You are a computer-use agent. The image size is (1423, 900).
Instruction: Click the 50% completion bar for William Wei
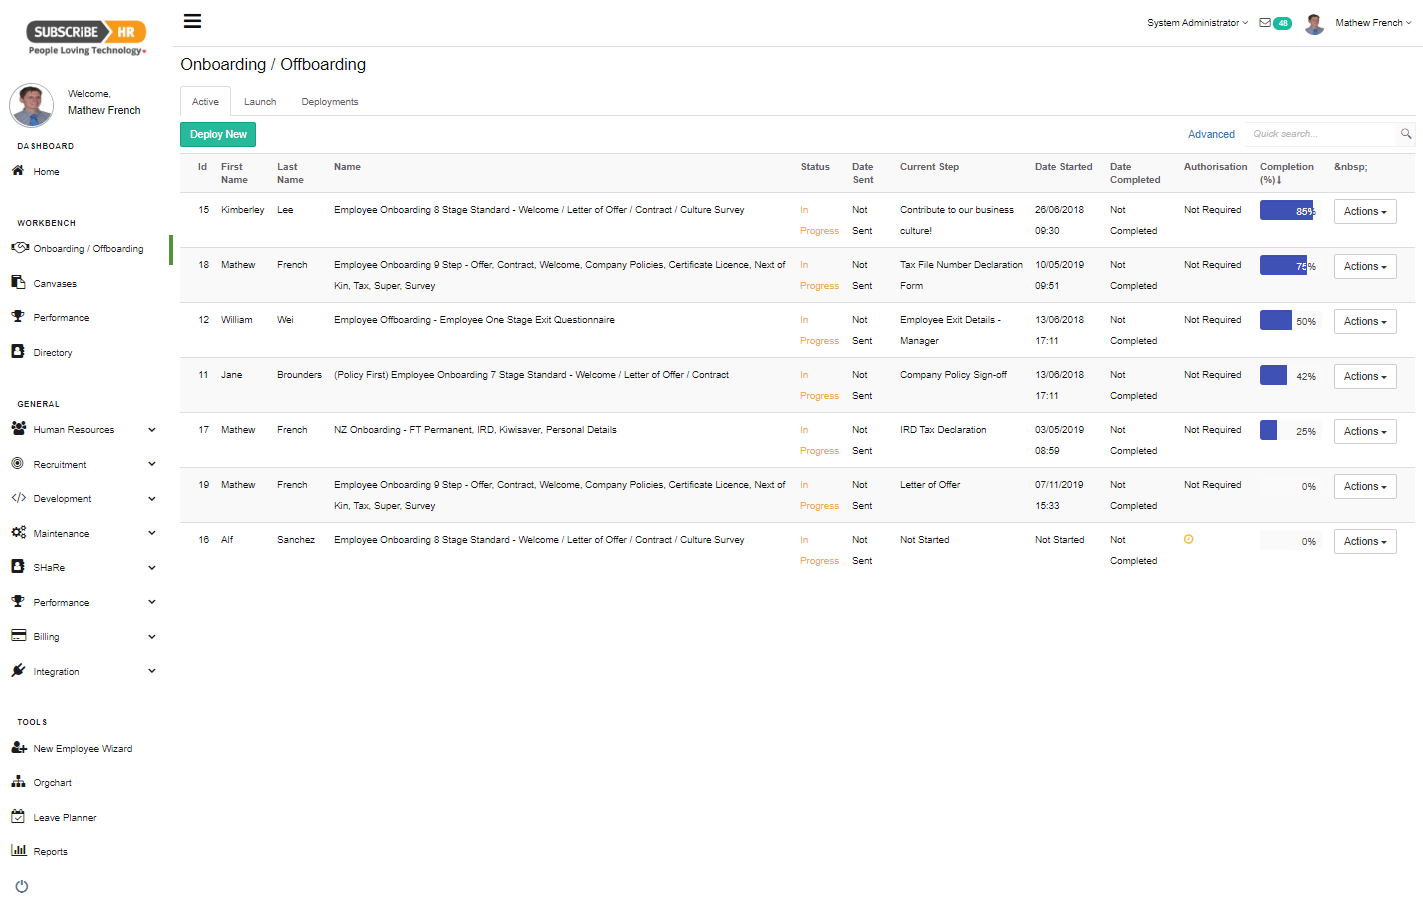click(1288, 321)
